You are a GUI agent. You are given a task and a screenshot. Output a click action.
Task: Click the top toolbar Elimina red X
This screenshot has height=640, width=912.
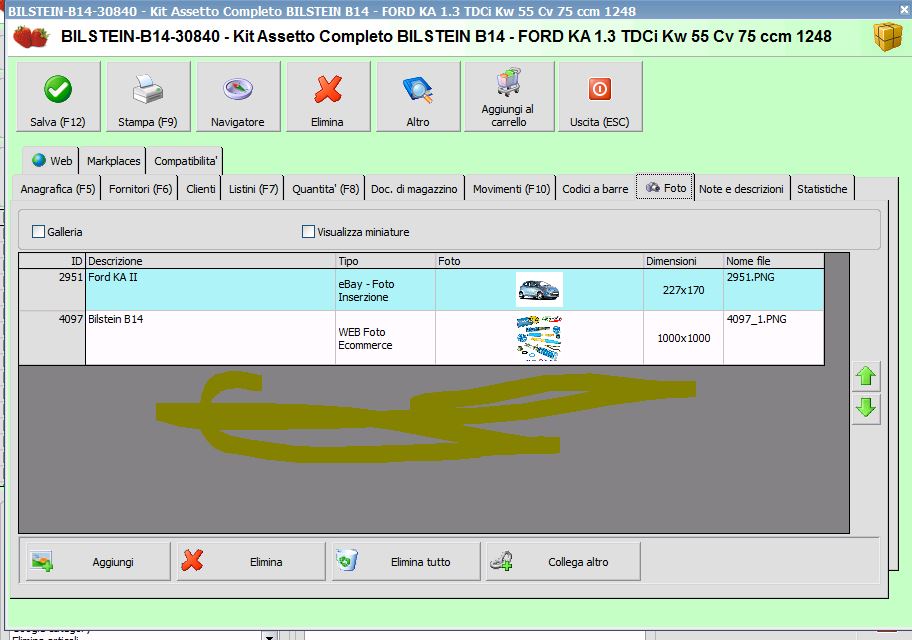tap(328, 97)
